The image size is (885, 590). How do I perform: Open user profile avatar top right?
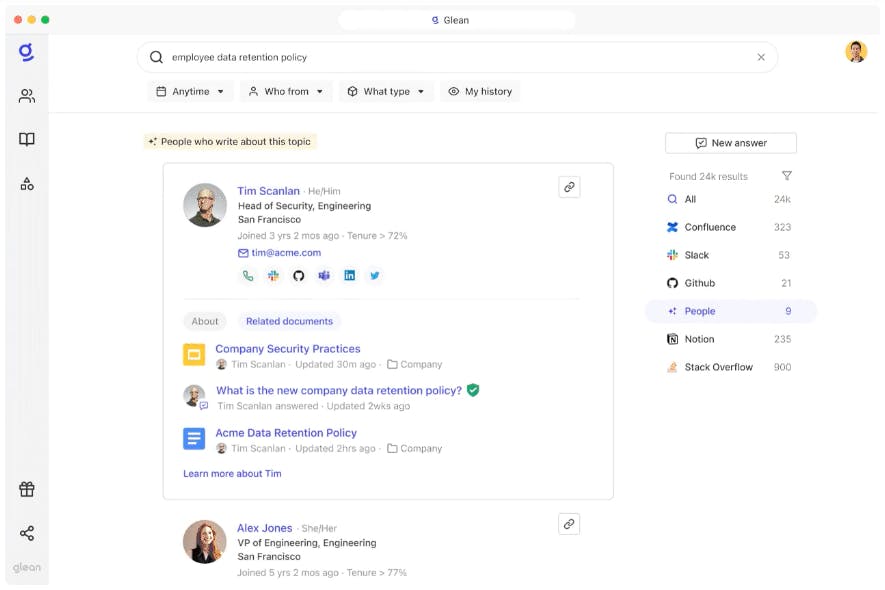click(x=856, y=52)
